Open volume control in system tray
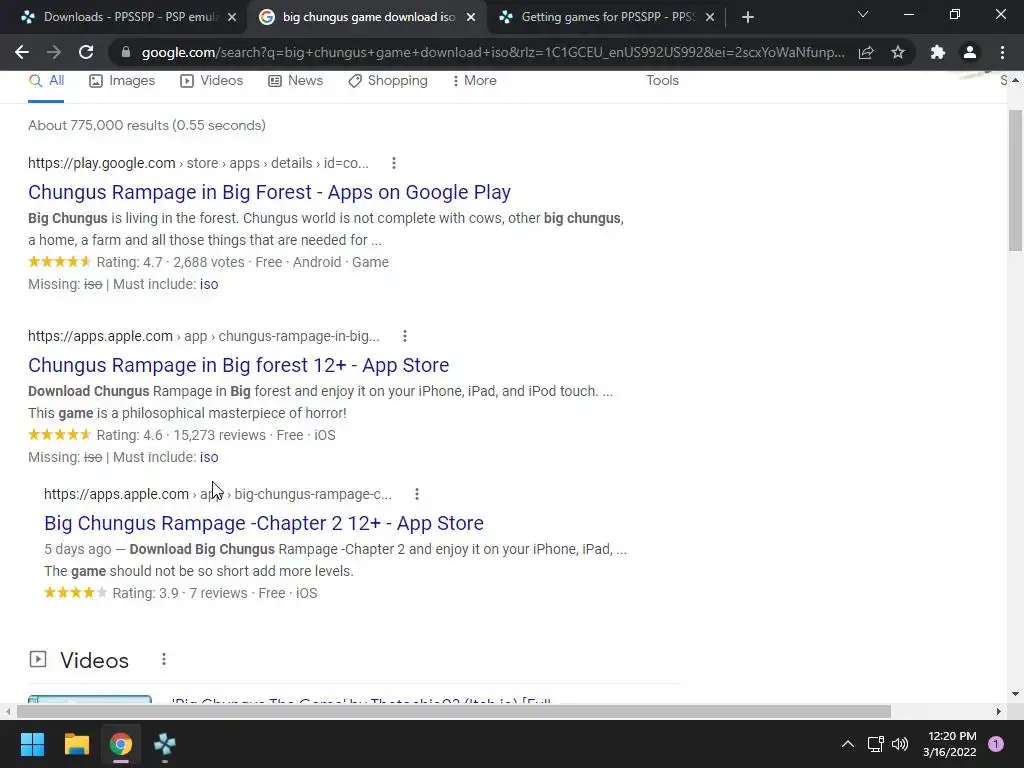 click(x=900, y=744)
